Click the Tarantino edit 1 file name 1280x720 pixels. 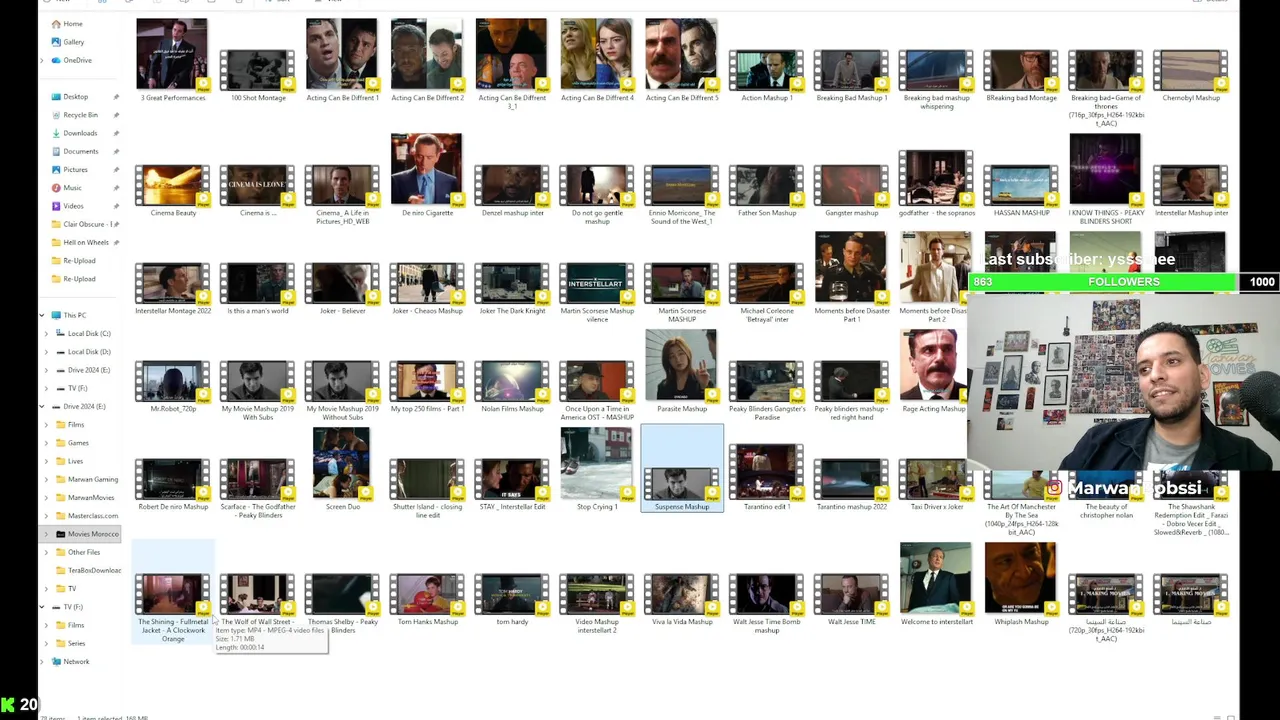(767, 507)
